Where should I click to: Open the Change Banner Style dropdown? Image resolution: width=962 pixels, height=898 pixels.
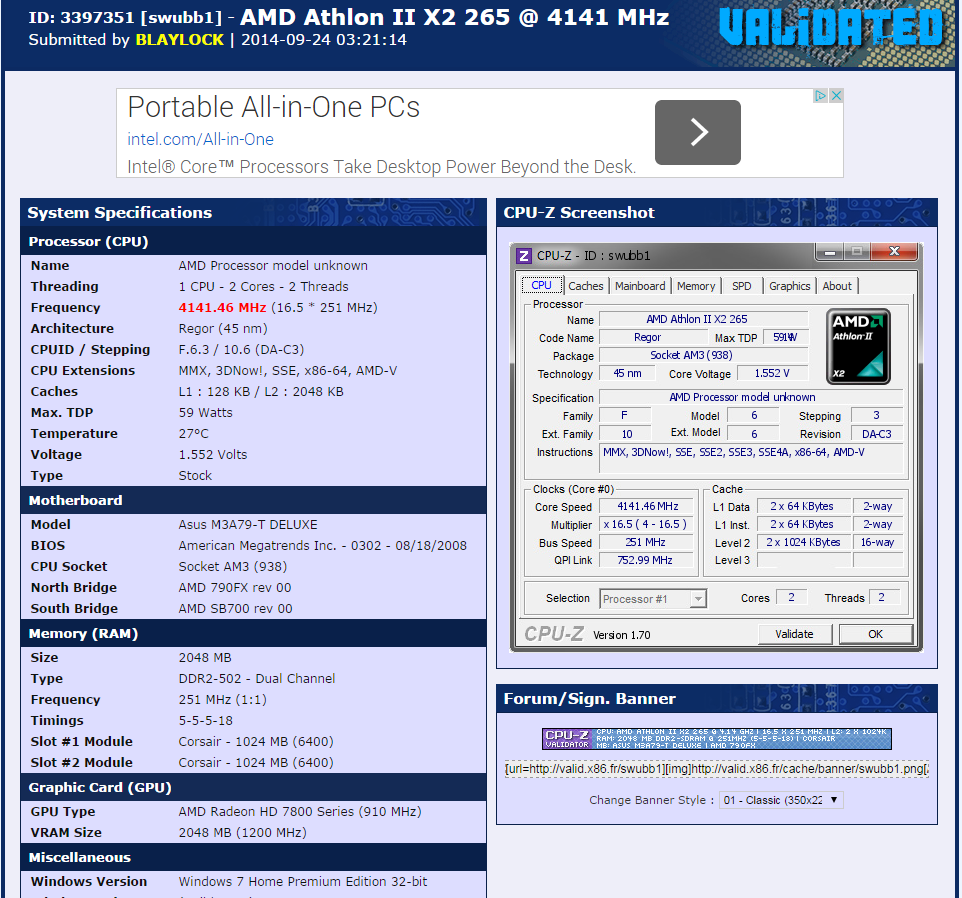pyautogui.click(x=780, y=800)
